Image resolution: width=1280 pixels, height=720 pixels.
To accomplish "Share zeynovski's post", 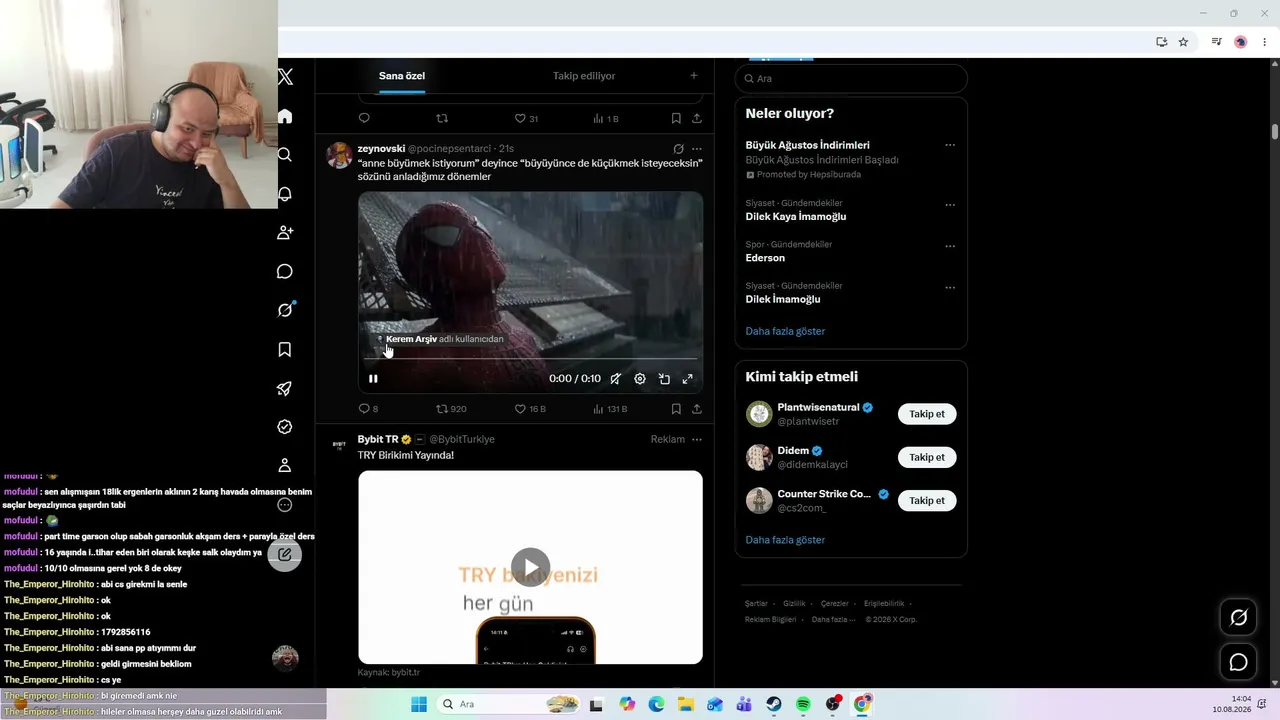I will click(x=696, y=409).
